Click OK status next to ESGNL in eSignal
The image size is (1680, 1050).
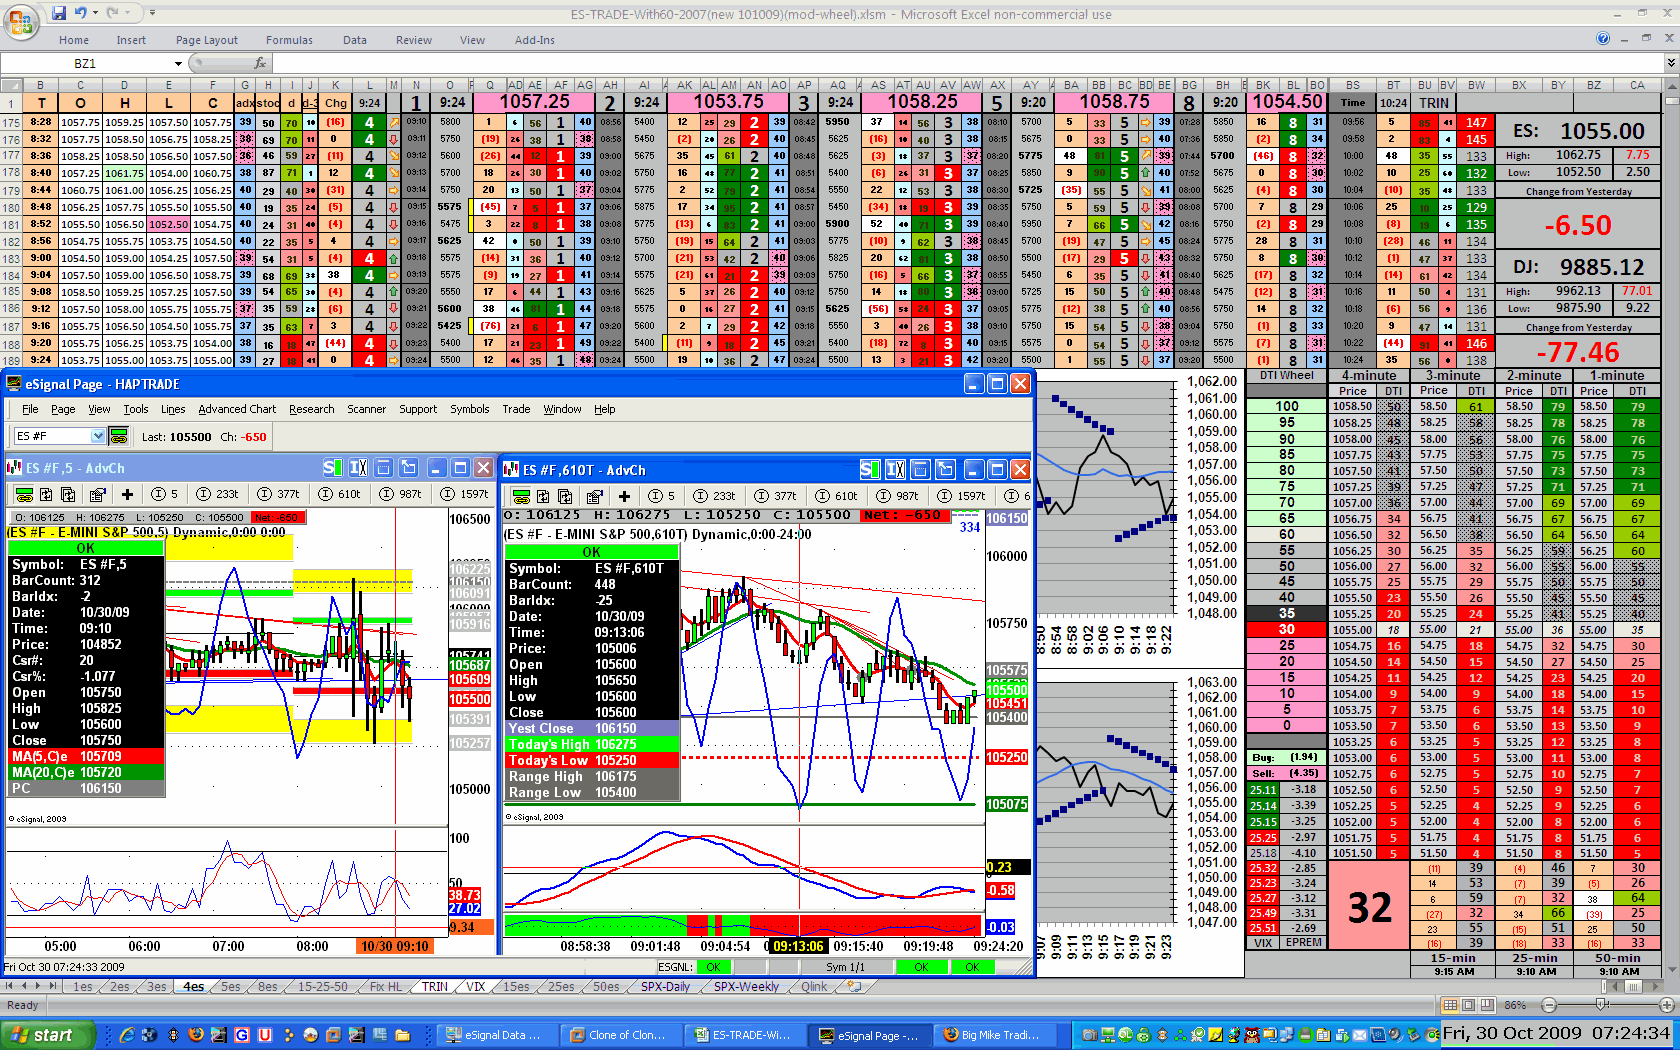tap(713, 967)
